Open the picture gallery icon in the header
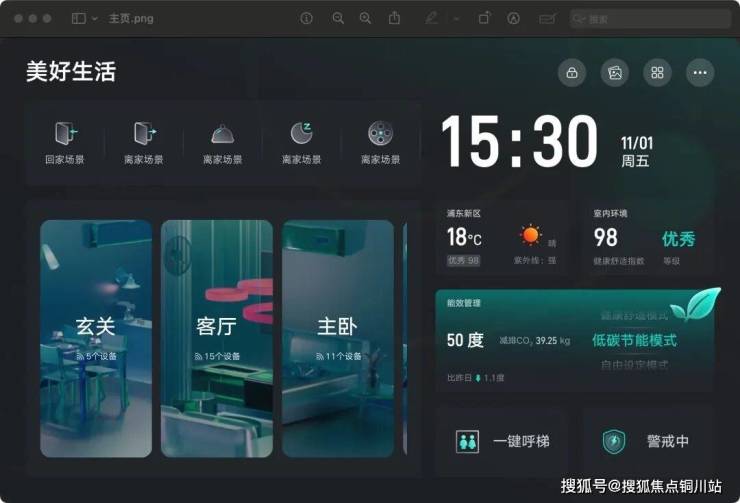Image resolution: width=740 pixels, height=503 pixels. [x=615, y=73]
